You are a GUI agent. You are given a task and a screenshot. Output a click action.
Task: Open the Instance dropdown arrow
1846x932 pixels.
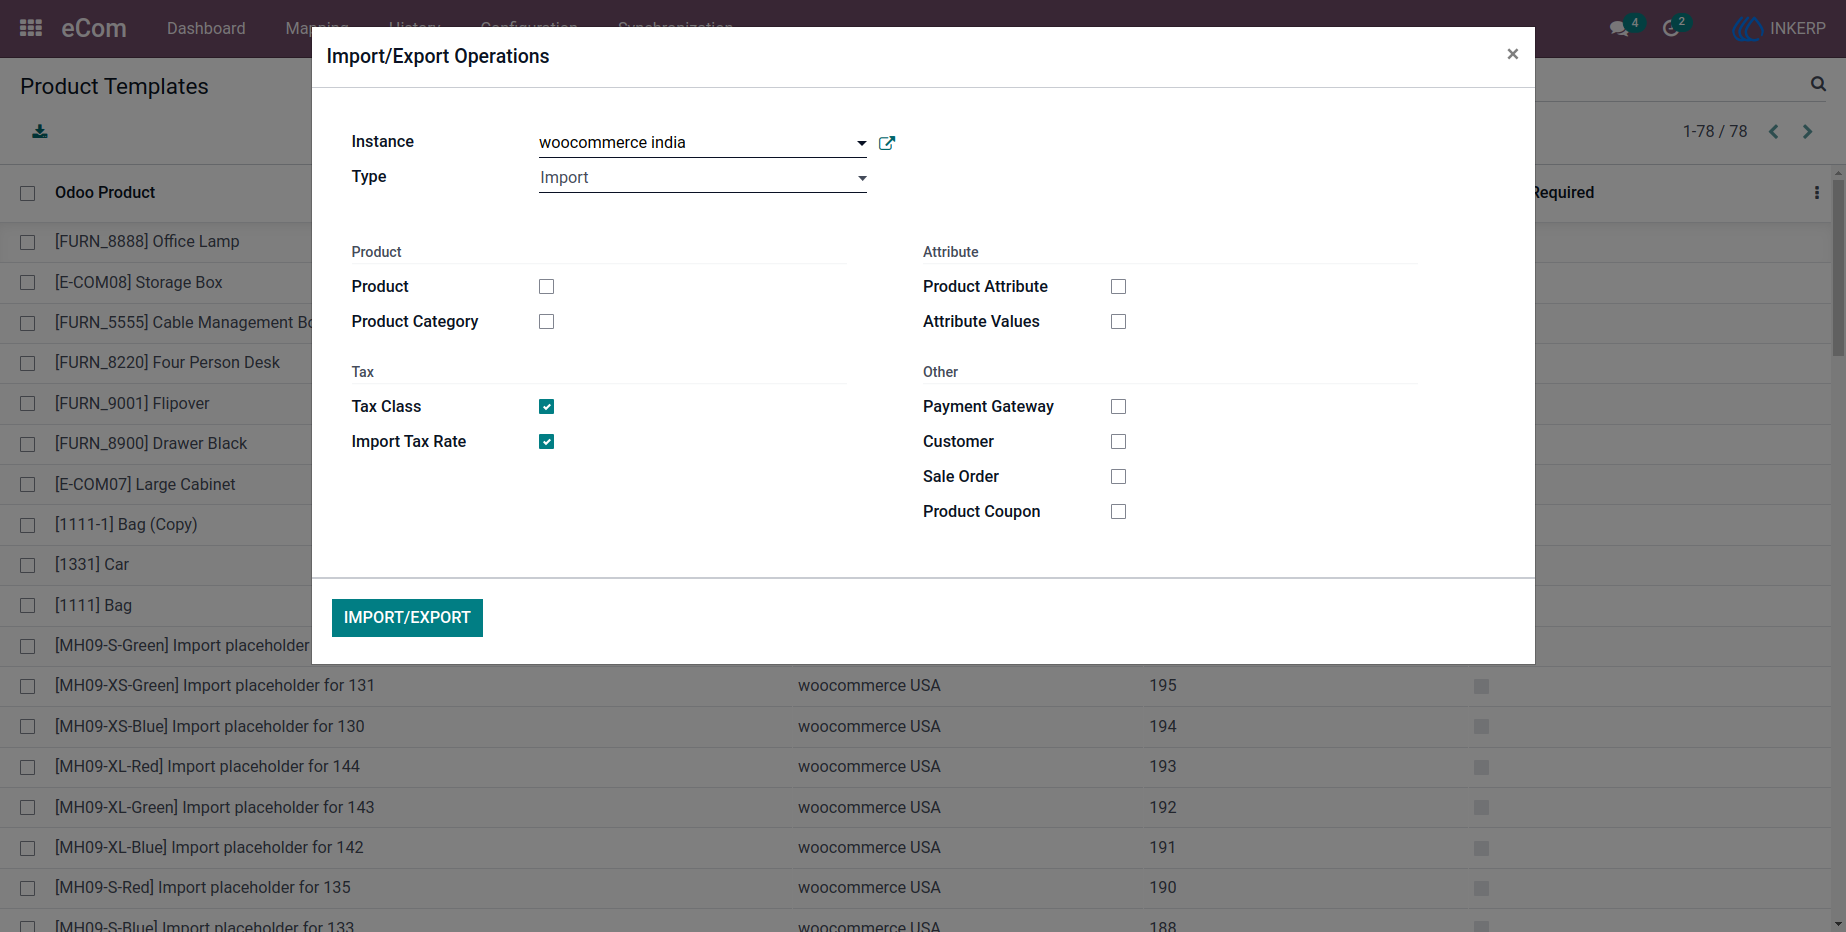(x=861, y=143)
